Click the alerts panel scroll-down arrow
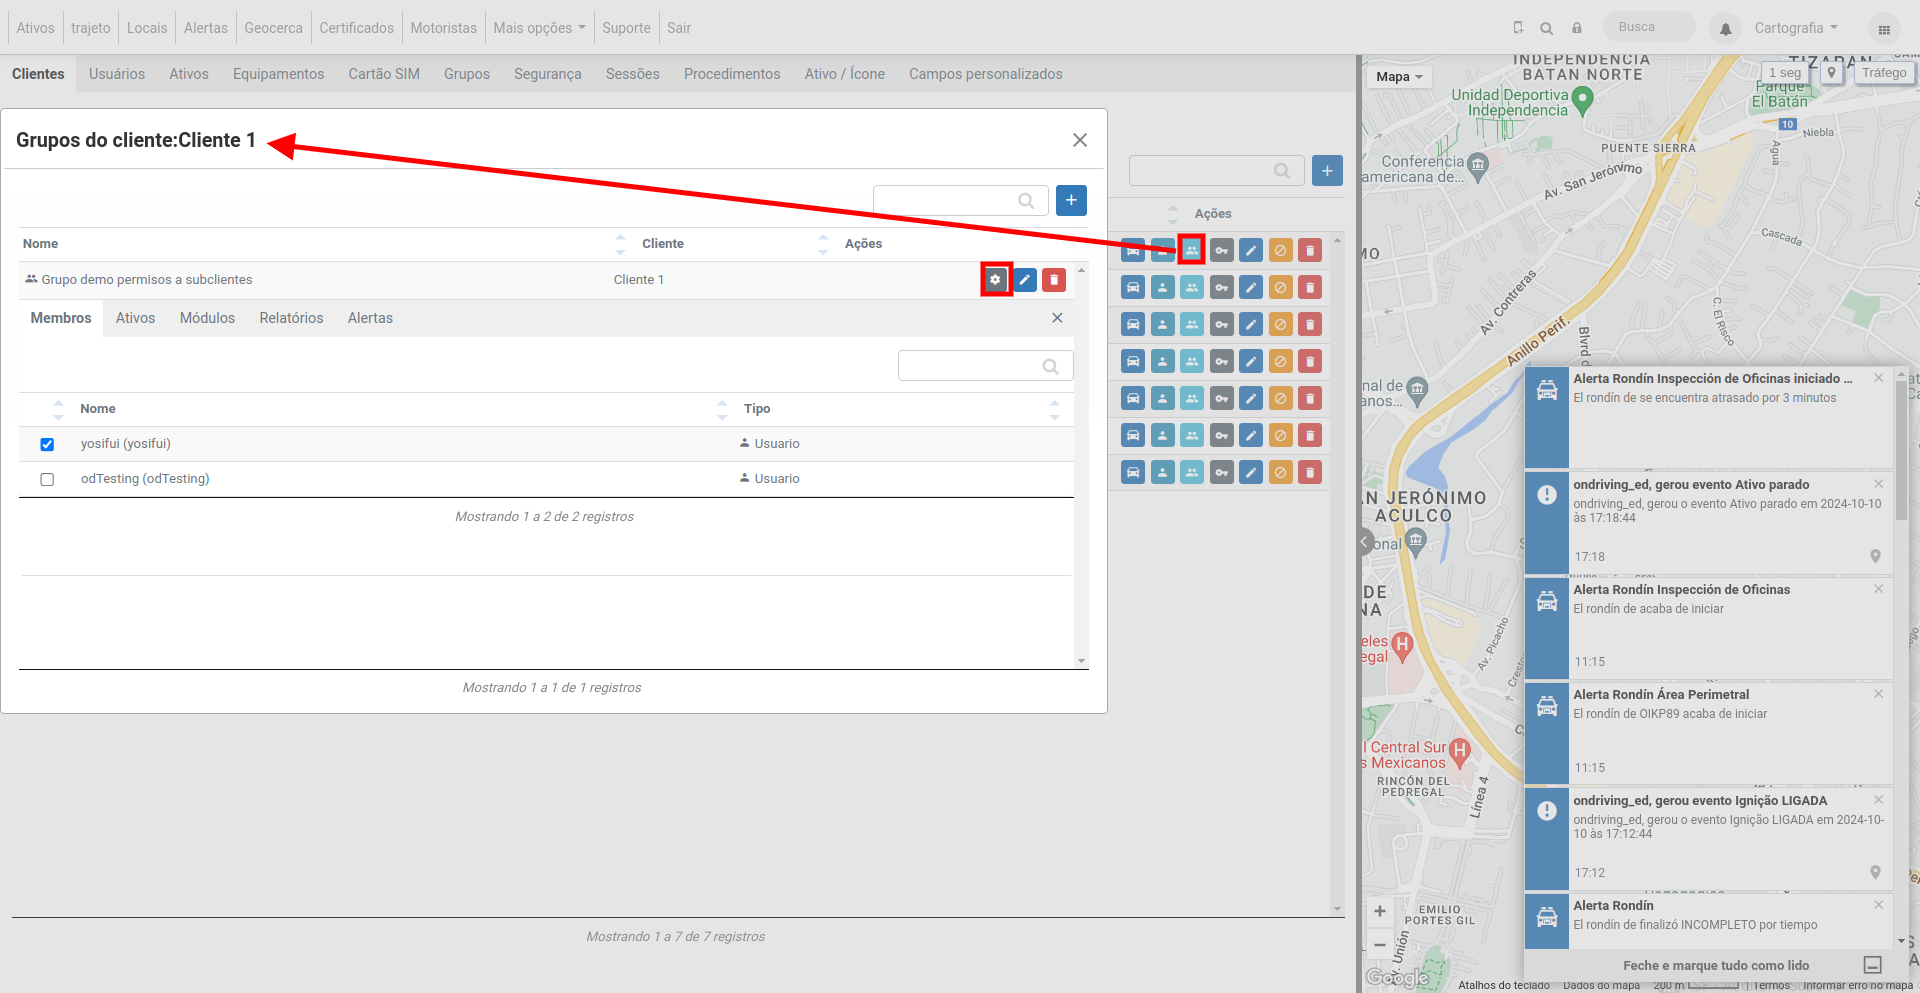 pyautogui.click(x=1901, y=942)
